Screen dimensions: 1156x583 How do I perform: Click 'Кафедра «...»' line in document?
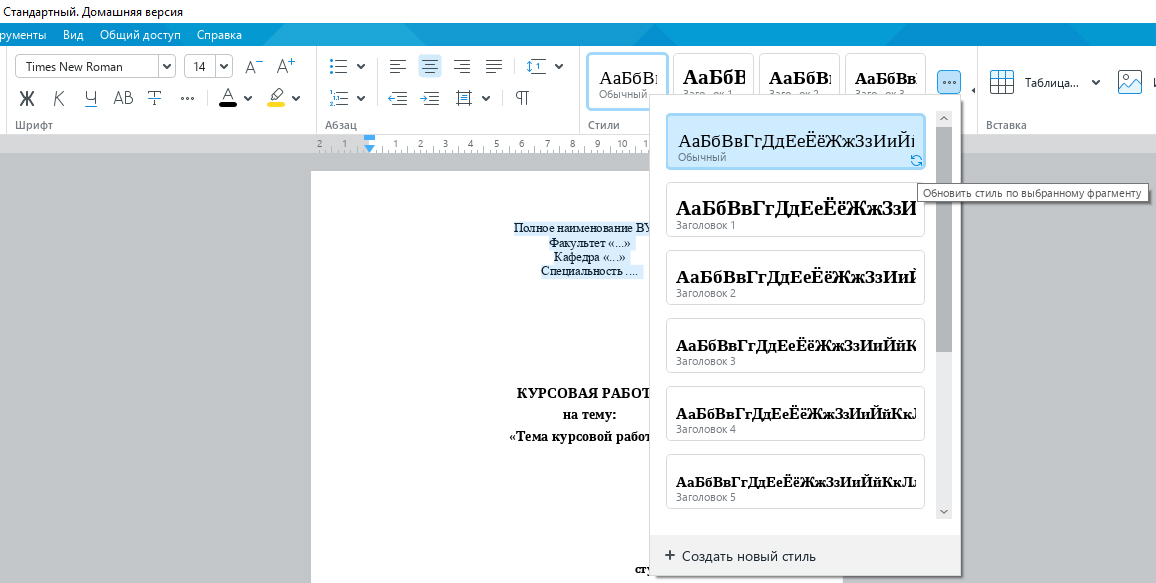click(x=590, y=257)
